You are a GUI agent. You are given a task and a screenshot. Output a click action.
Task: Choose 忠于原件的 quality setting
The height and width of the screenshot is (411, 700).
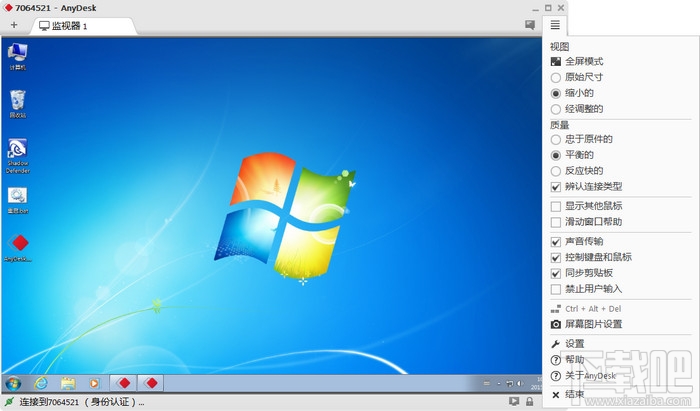coord(581,139)
